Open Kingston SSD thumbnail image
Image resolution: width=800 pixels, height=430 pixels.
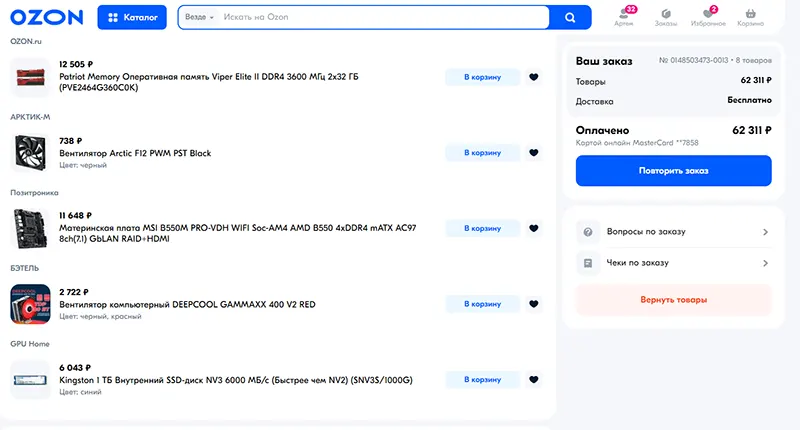tap(31, 380)
